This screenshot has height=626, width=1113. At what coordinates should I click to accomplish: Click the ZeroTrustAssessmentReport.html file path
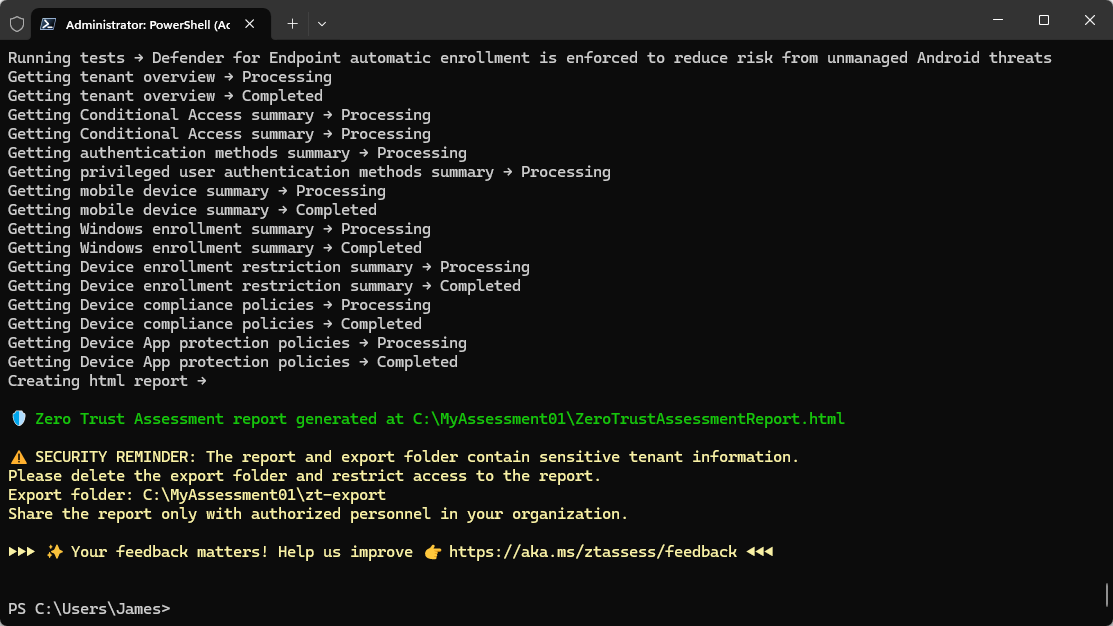pyautogui.click(x=628, y=419)
